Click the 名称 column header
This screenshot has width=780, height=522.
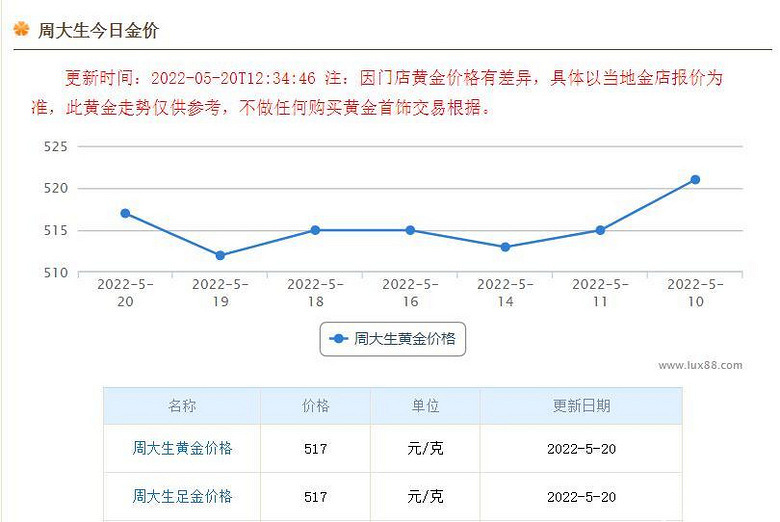tap(182, 406)
